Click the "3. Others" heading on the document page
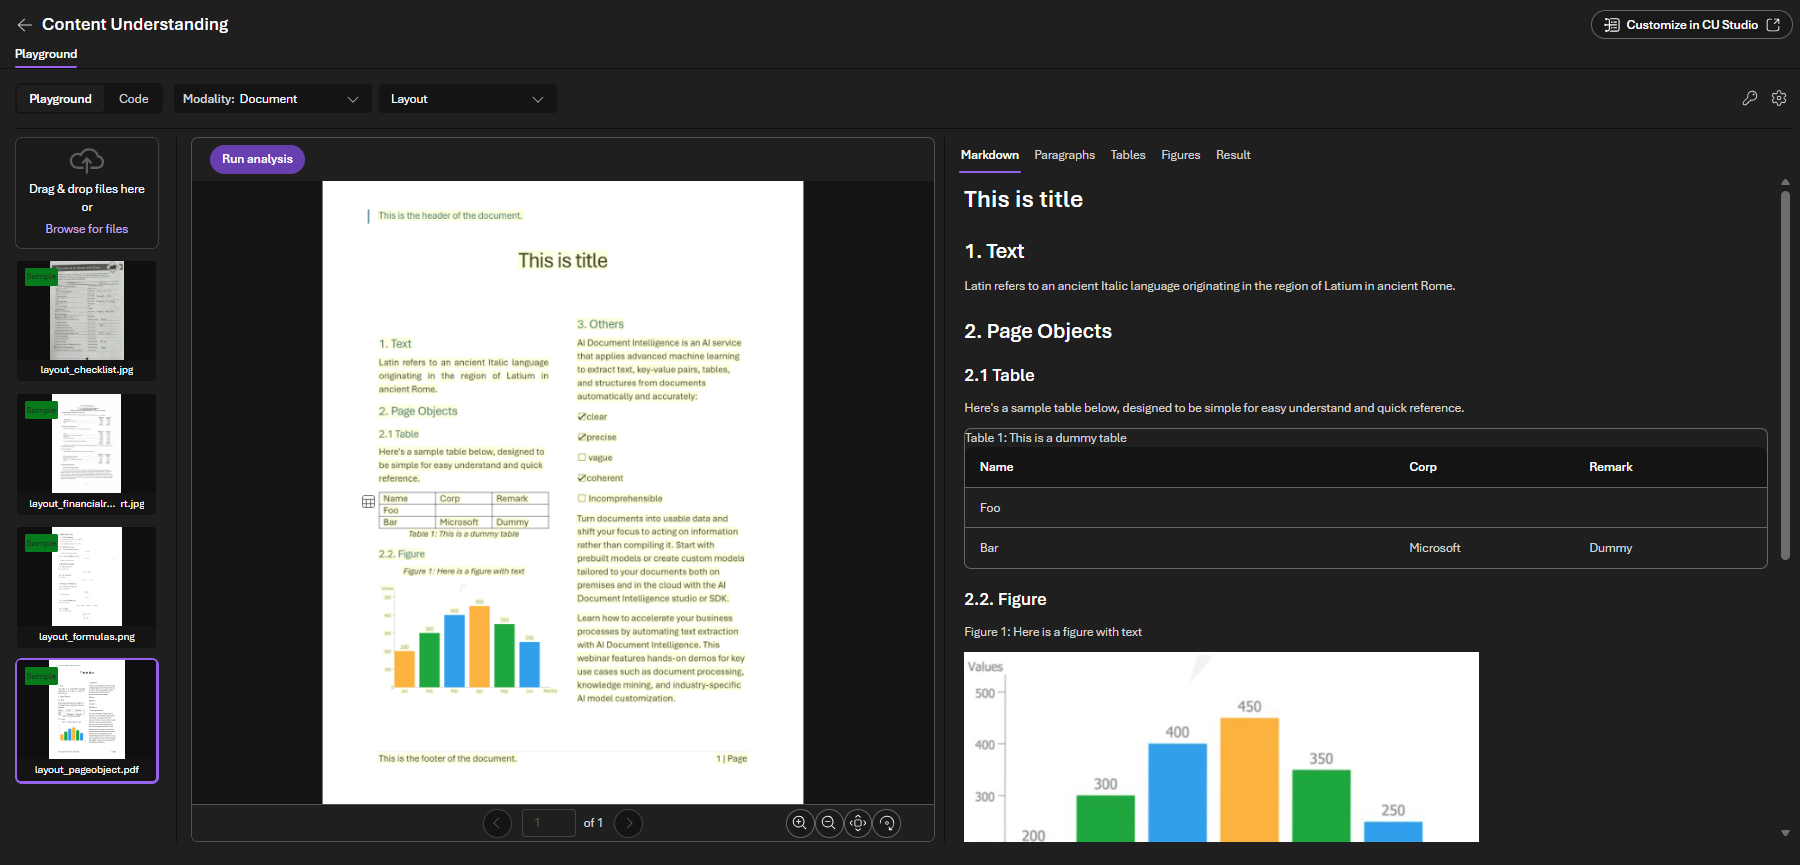1800x865 pixels. (x=600, y=324)
